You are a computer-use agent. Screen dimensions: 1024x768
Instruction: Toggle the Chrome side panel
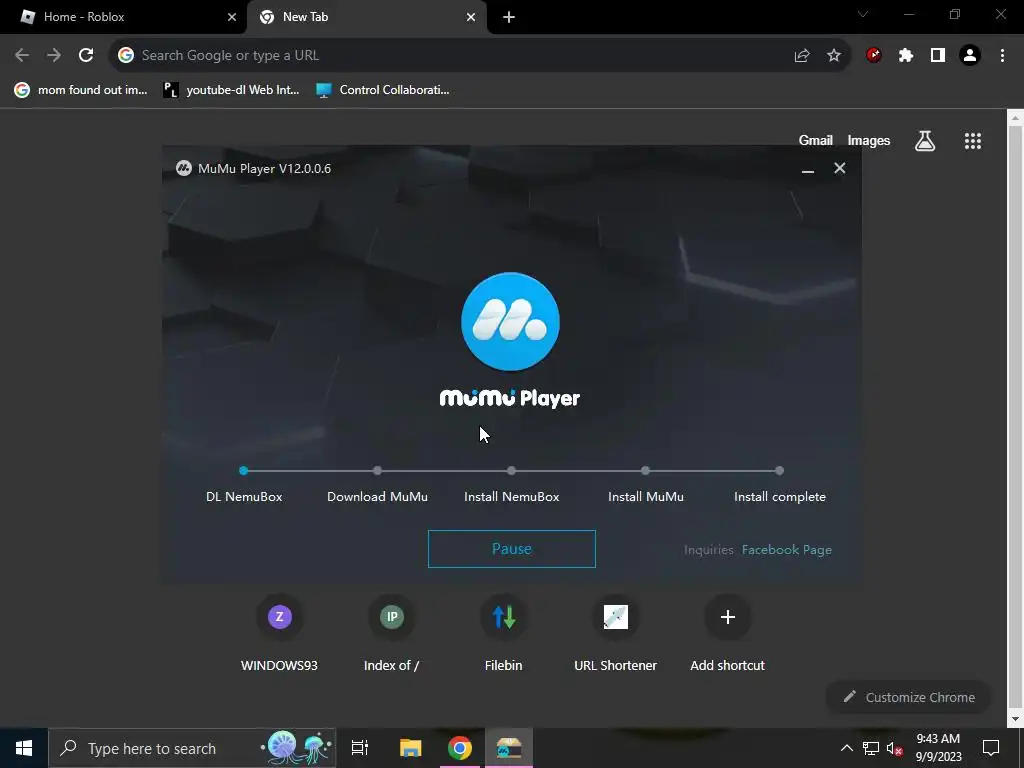coord(938,56)
